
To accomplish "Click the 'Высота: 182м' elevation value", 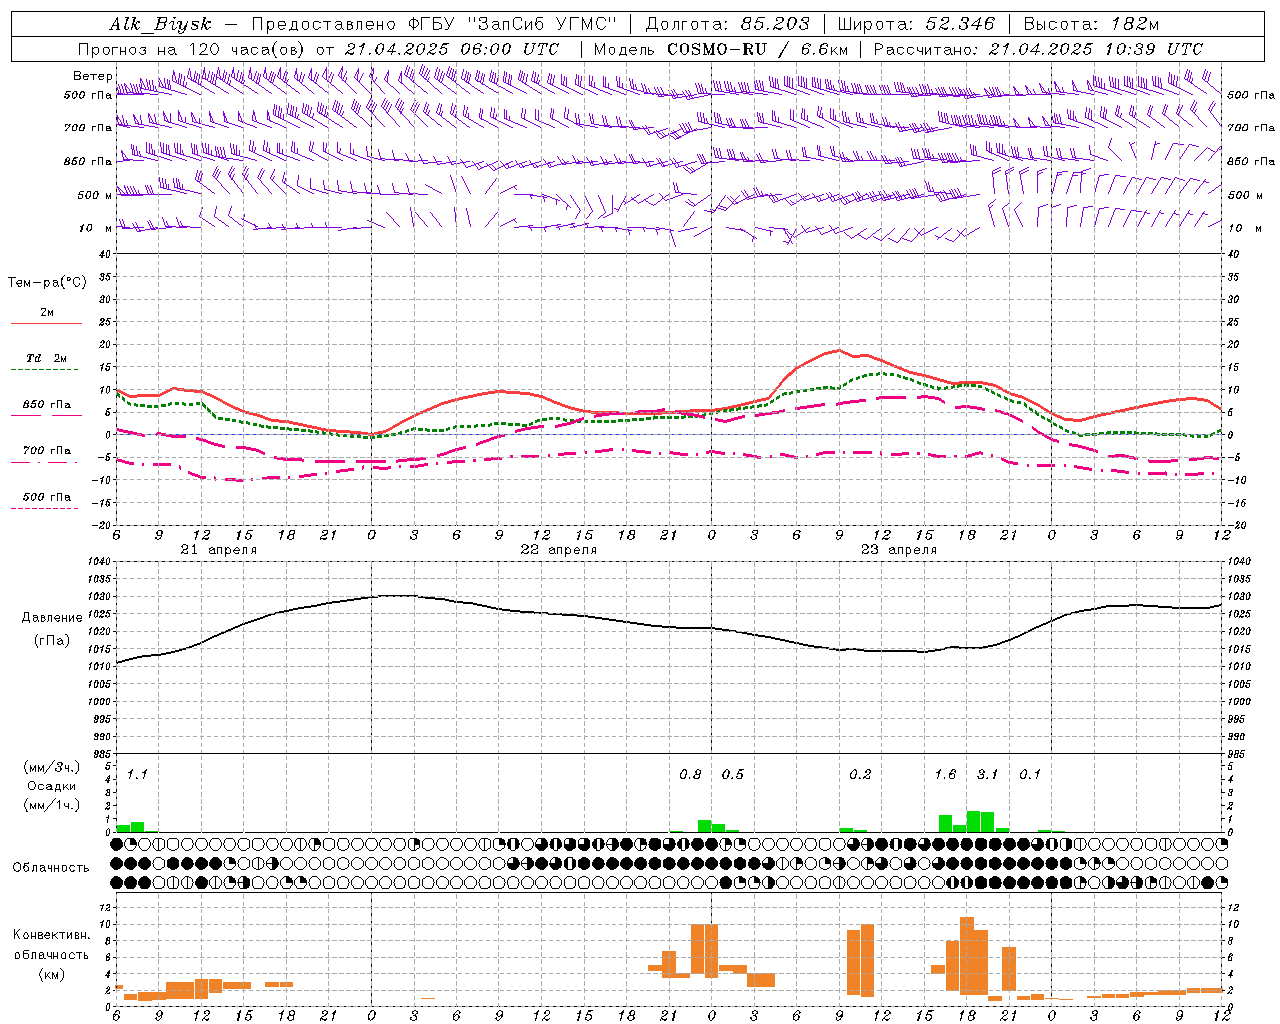I will [x=1092, y=25].
